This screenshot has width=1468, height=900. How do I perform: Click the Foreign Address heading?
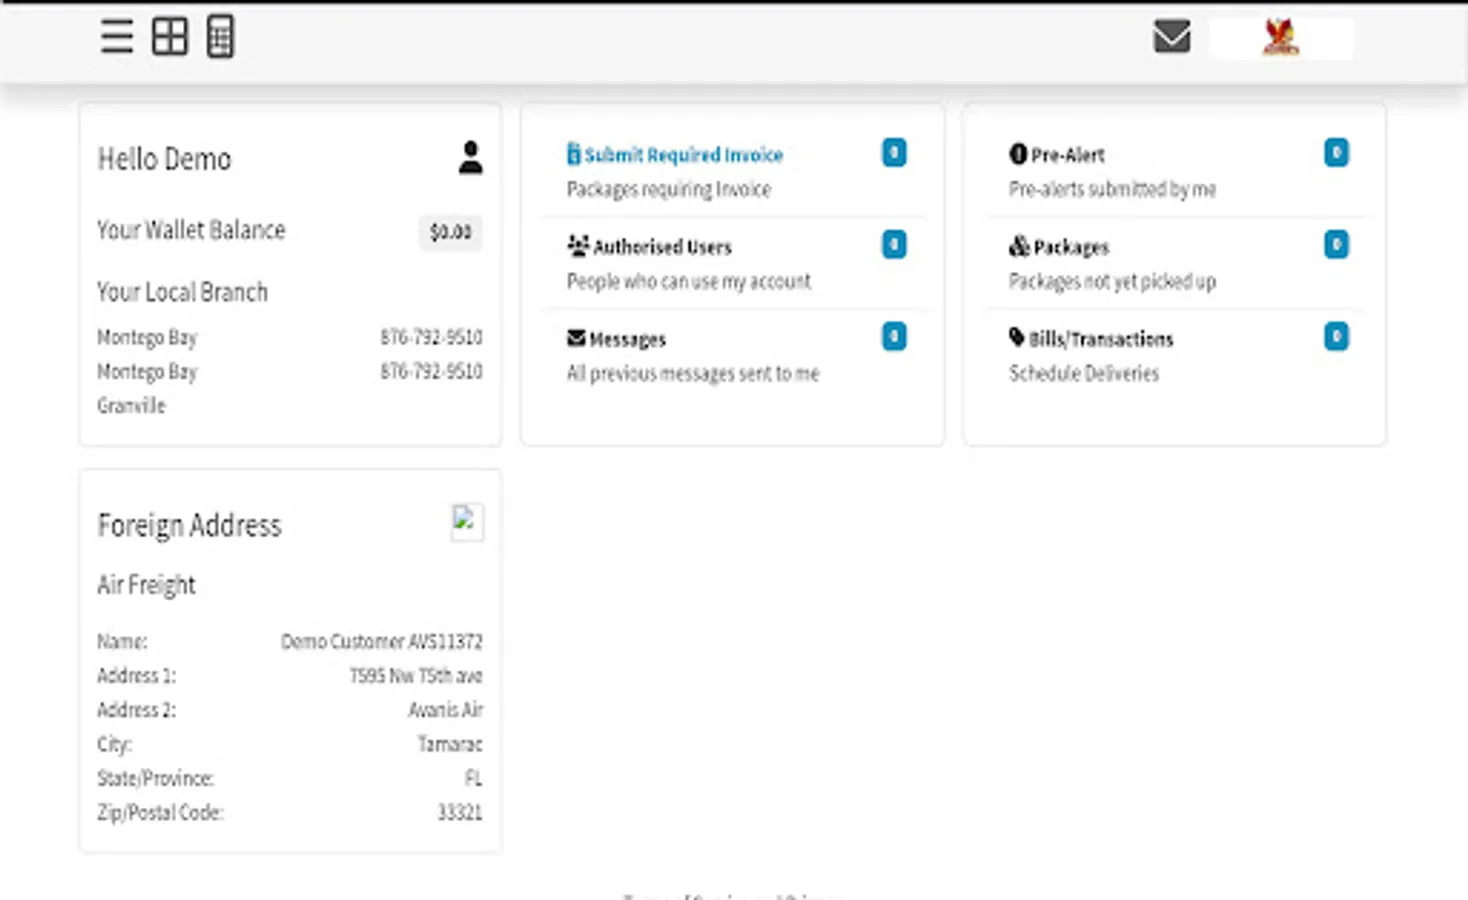[189, 525]
